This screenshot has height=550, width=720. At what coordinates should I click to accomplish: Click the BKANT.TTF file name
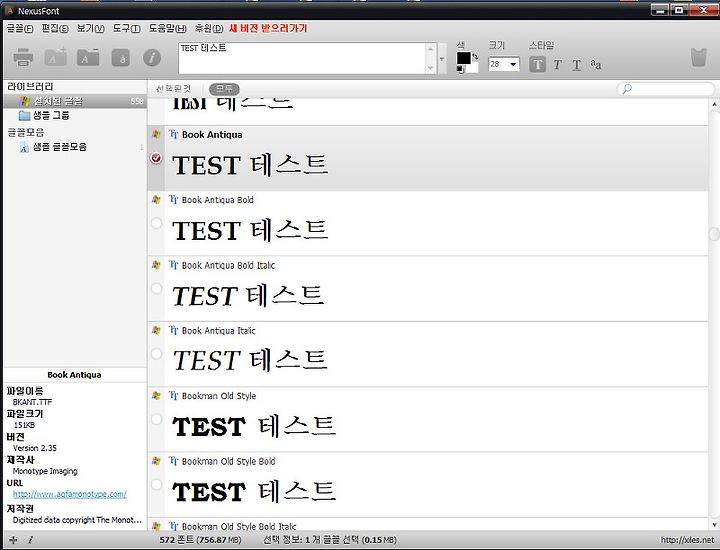click(33, 402)
